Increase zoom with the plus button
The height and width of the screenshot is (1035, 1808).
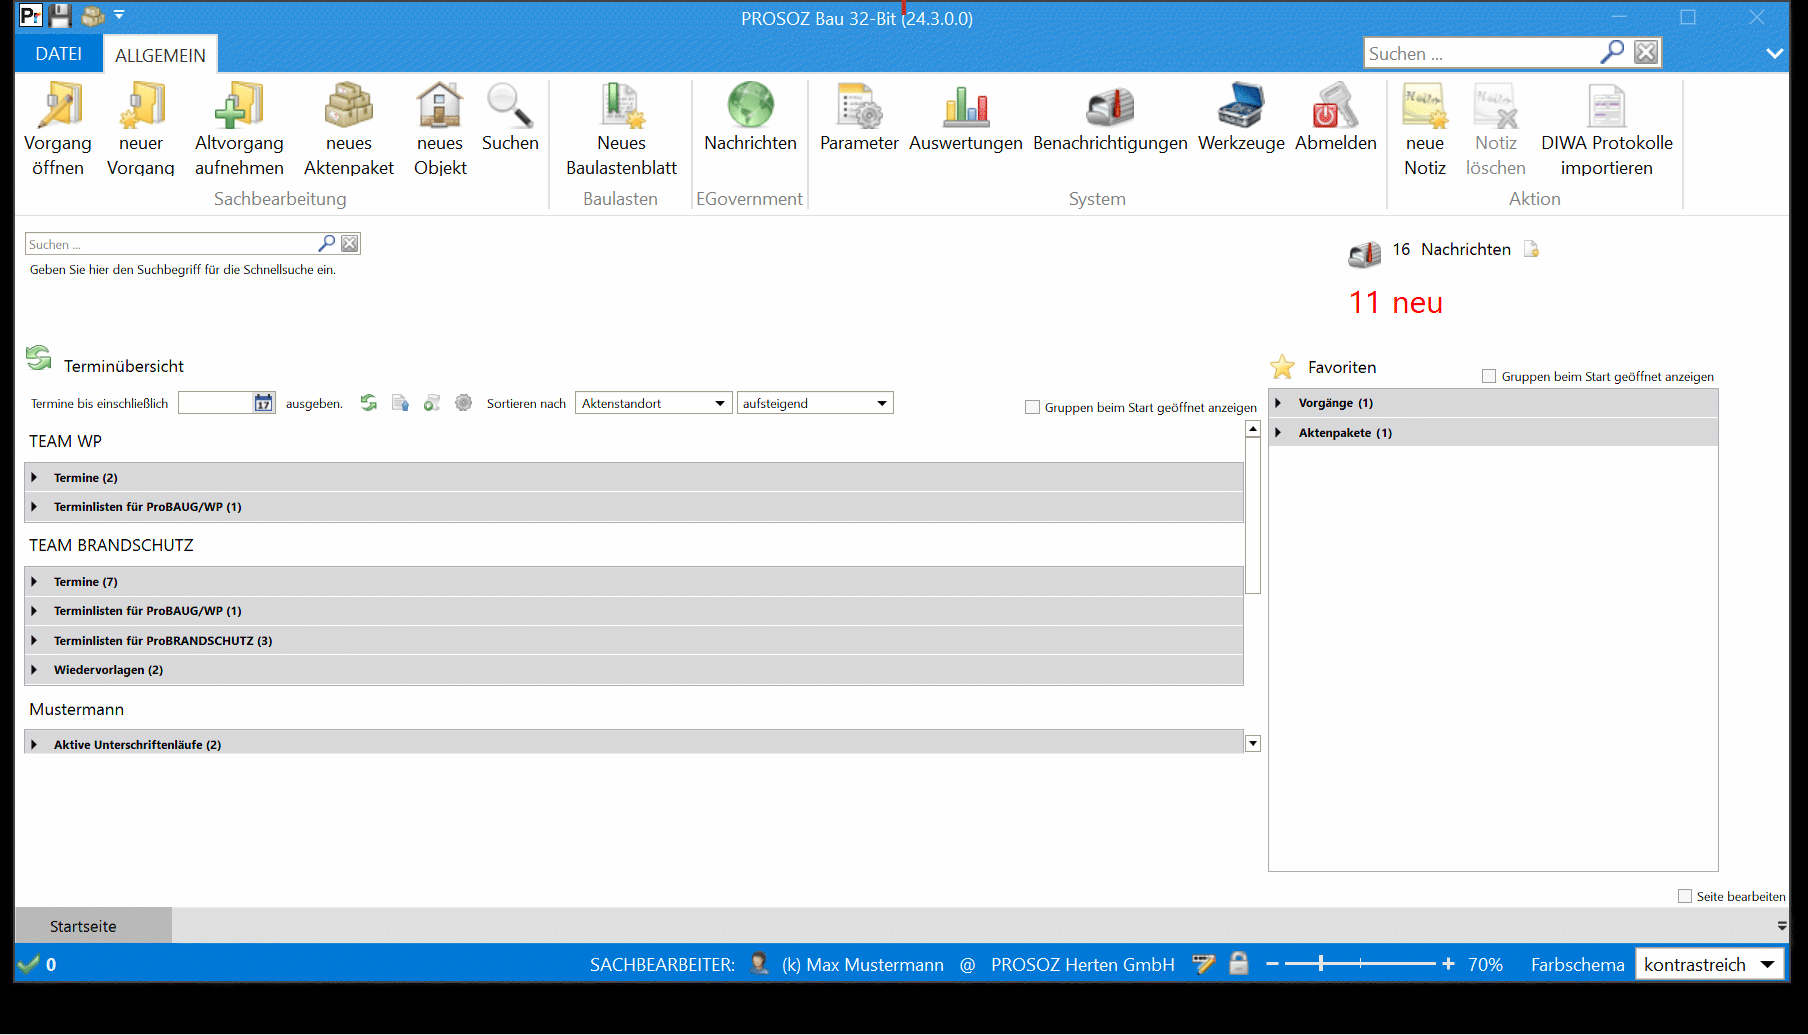click(x=1448, y=964)
